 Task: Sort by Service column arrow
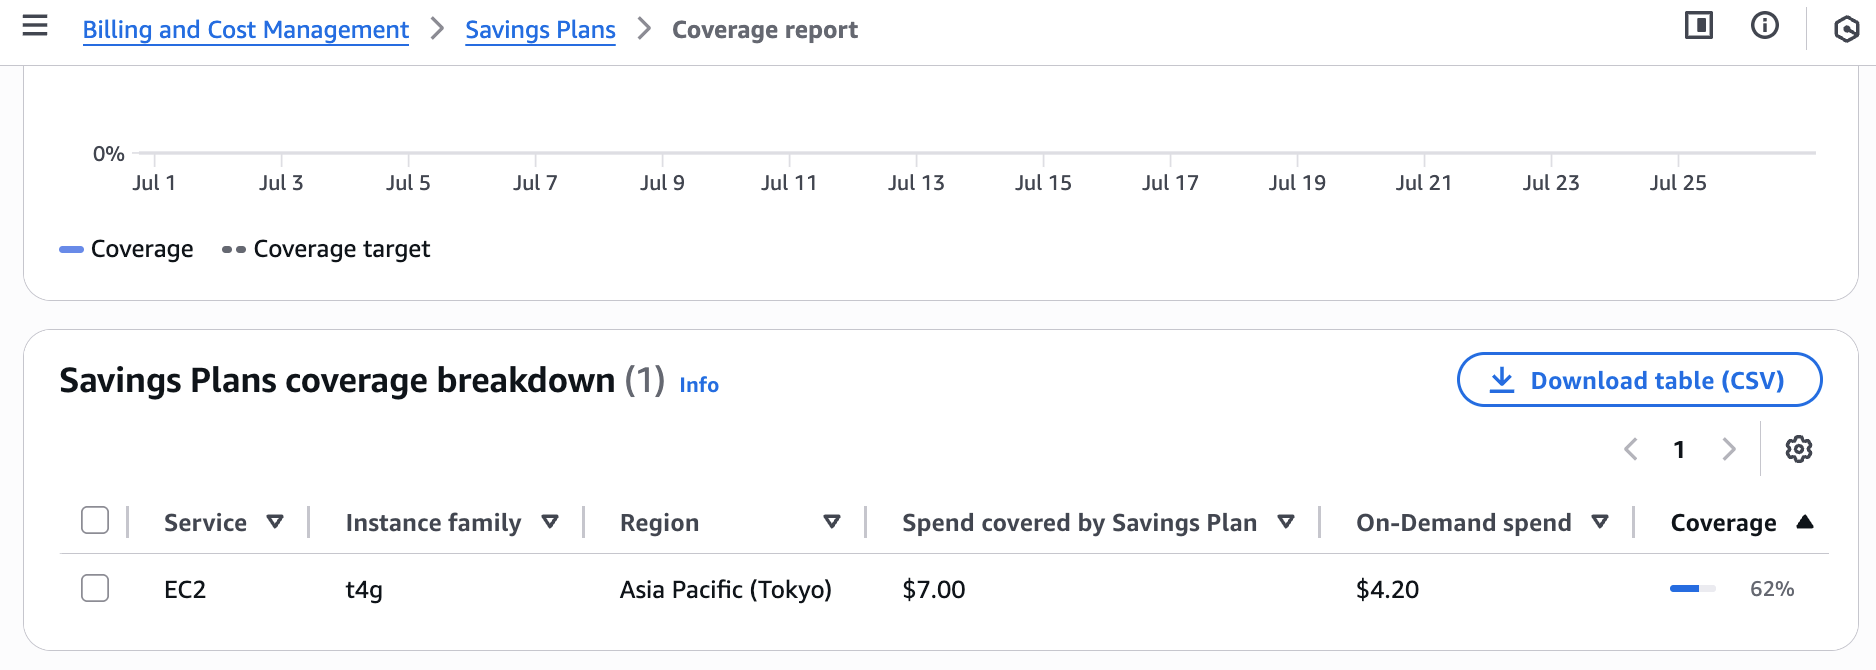tap(275, 522)
